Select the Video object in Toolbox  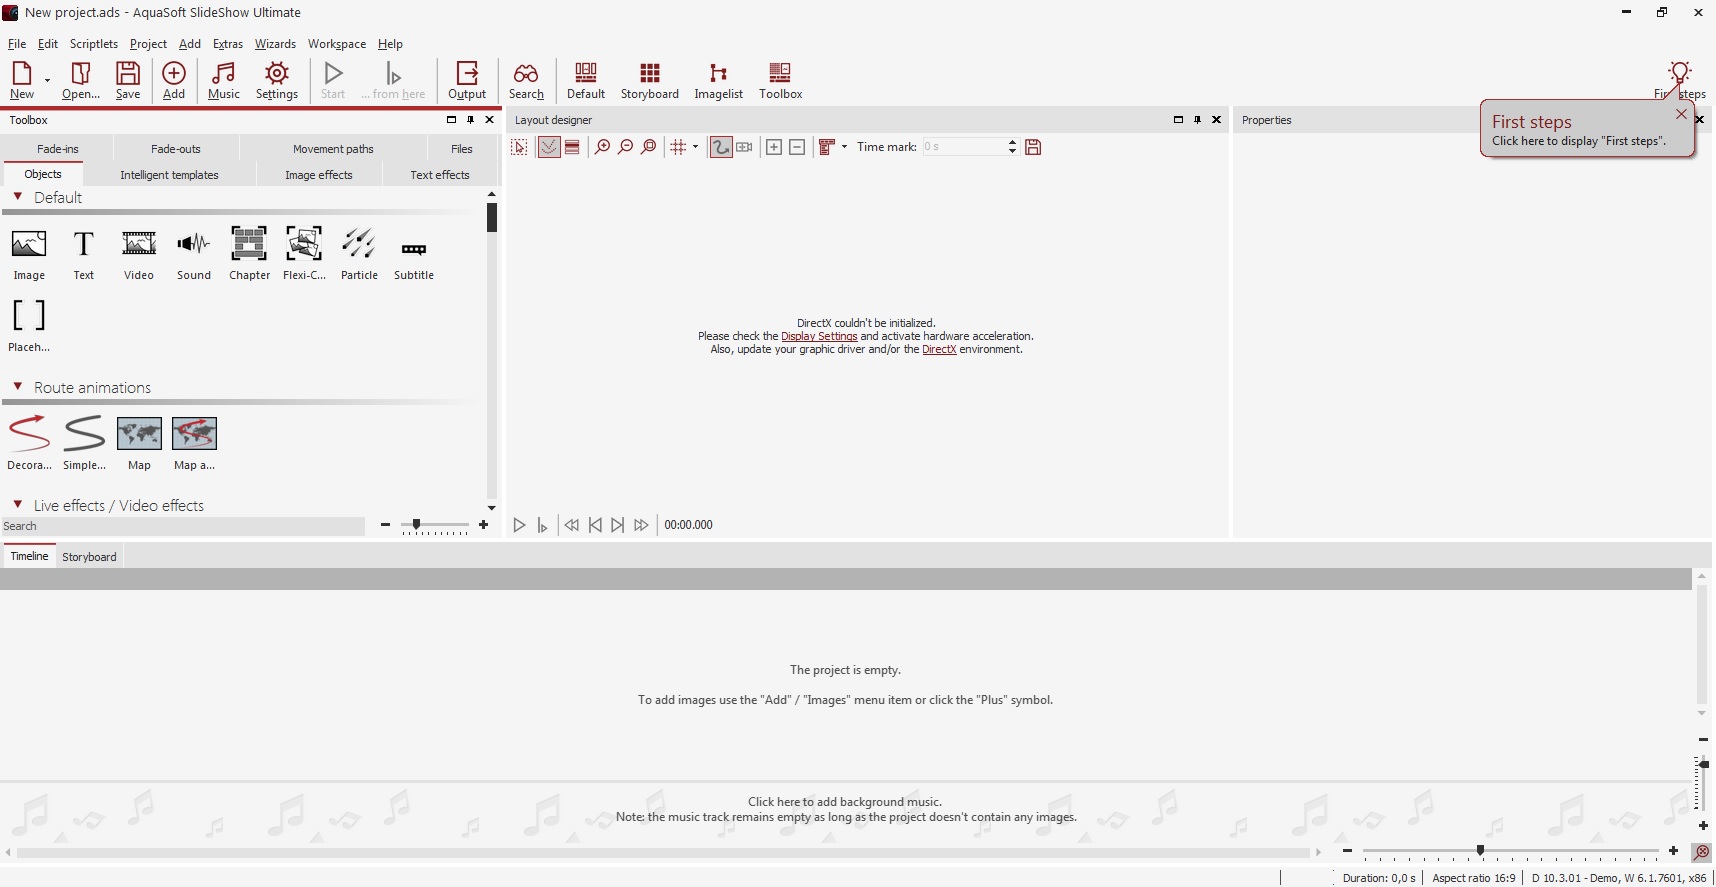tap(139, 254)
